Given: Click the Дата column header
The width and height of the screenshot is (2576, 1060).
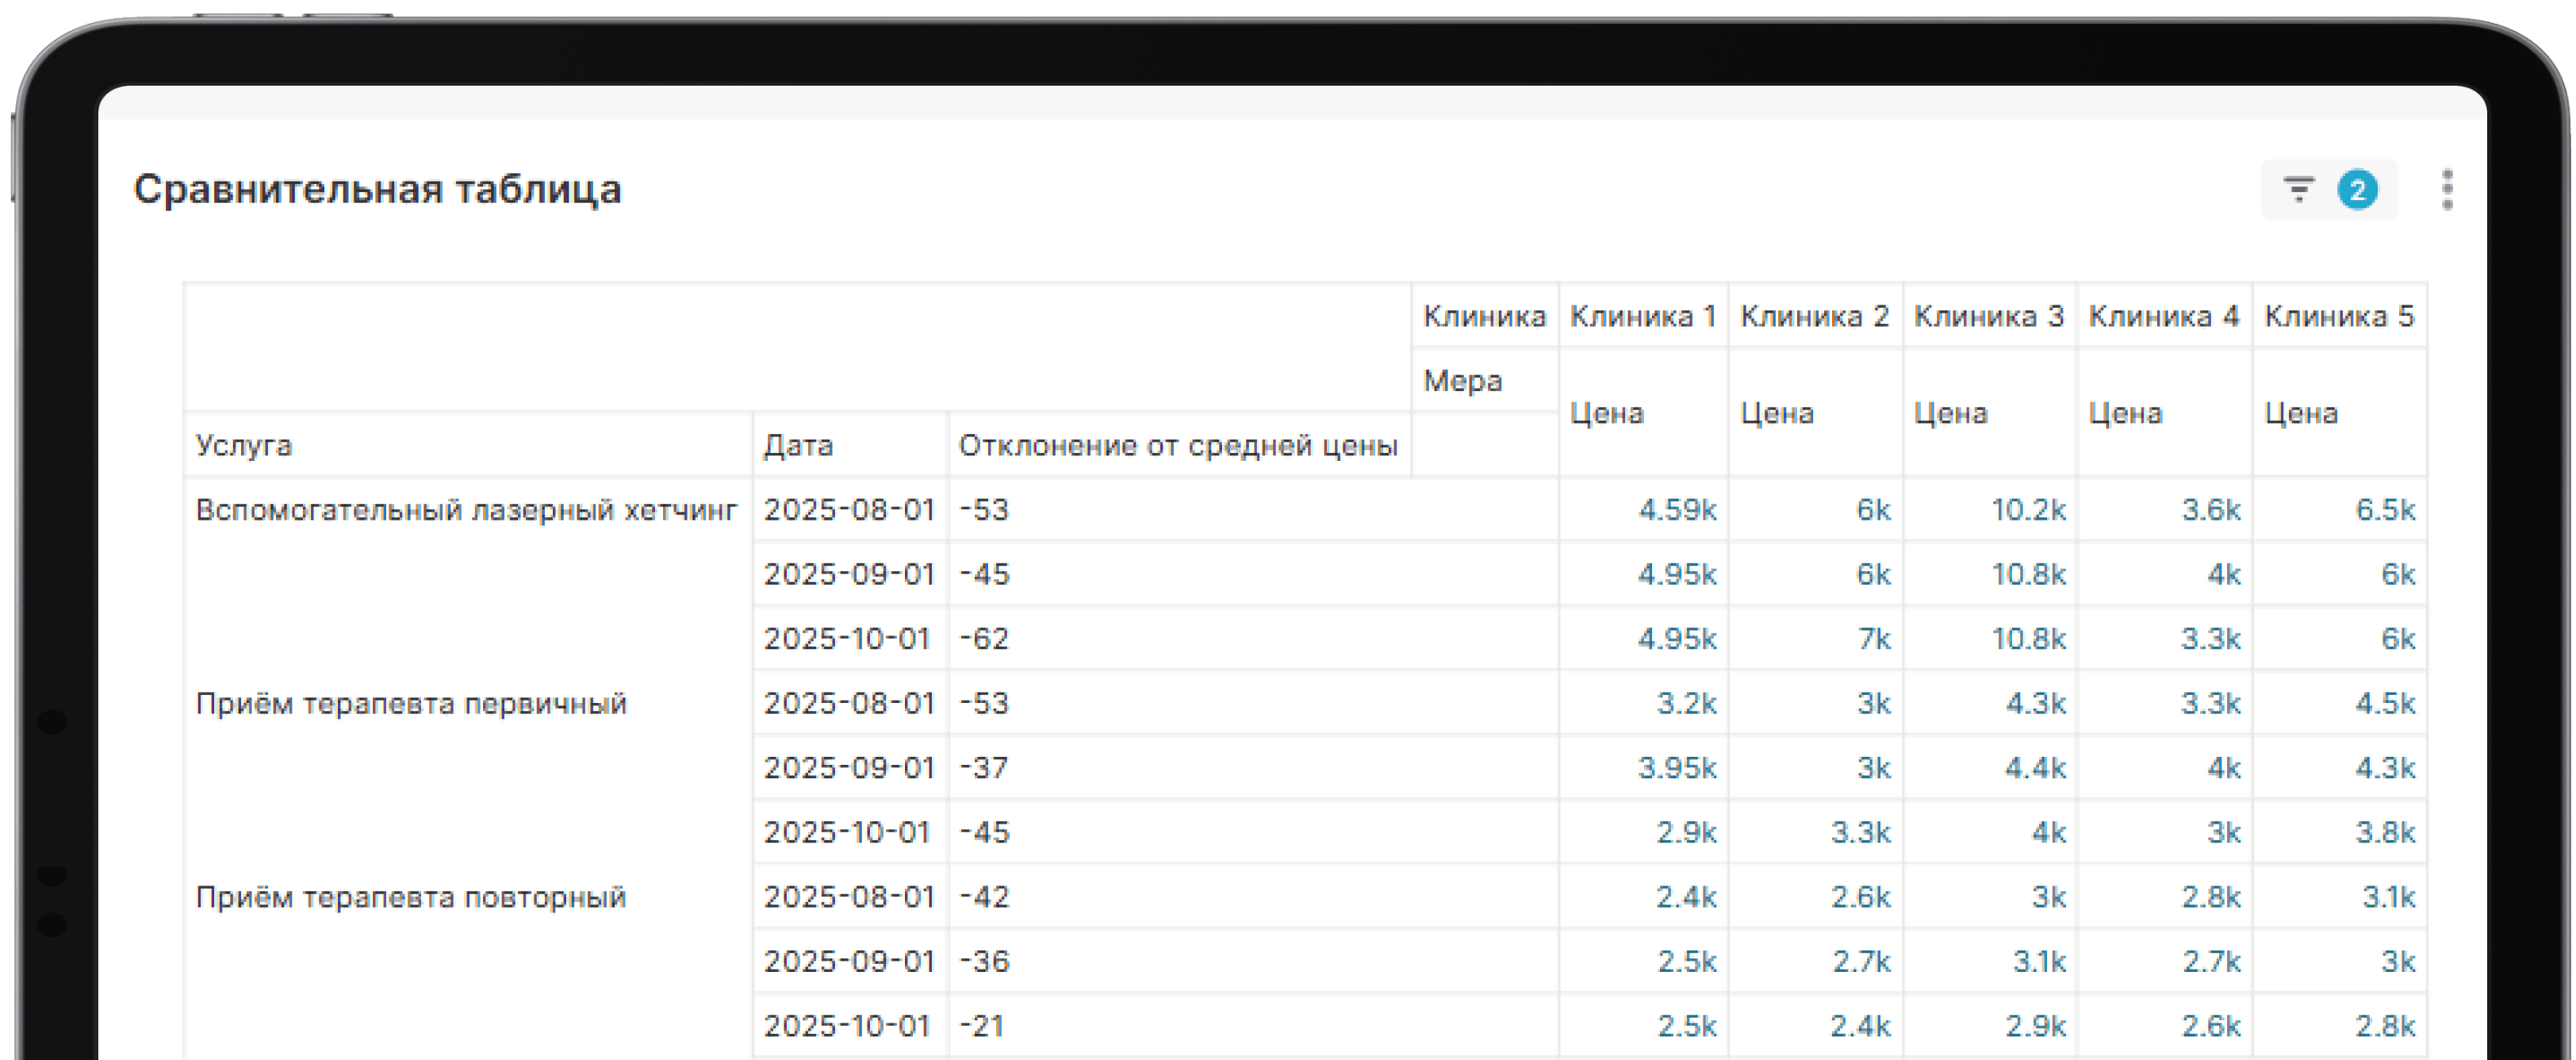Looking at the screenshot, I should coord(798,445).
